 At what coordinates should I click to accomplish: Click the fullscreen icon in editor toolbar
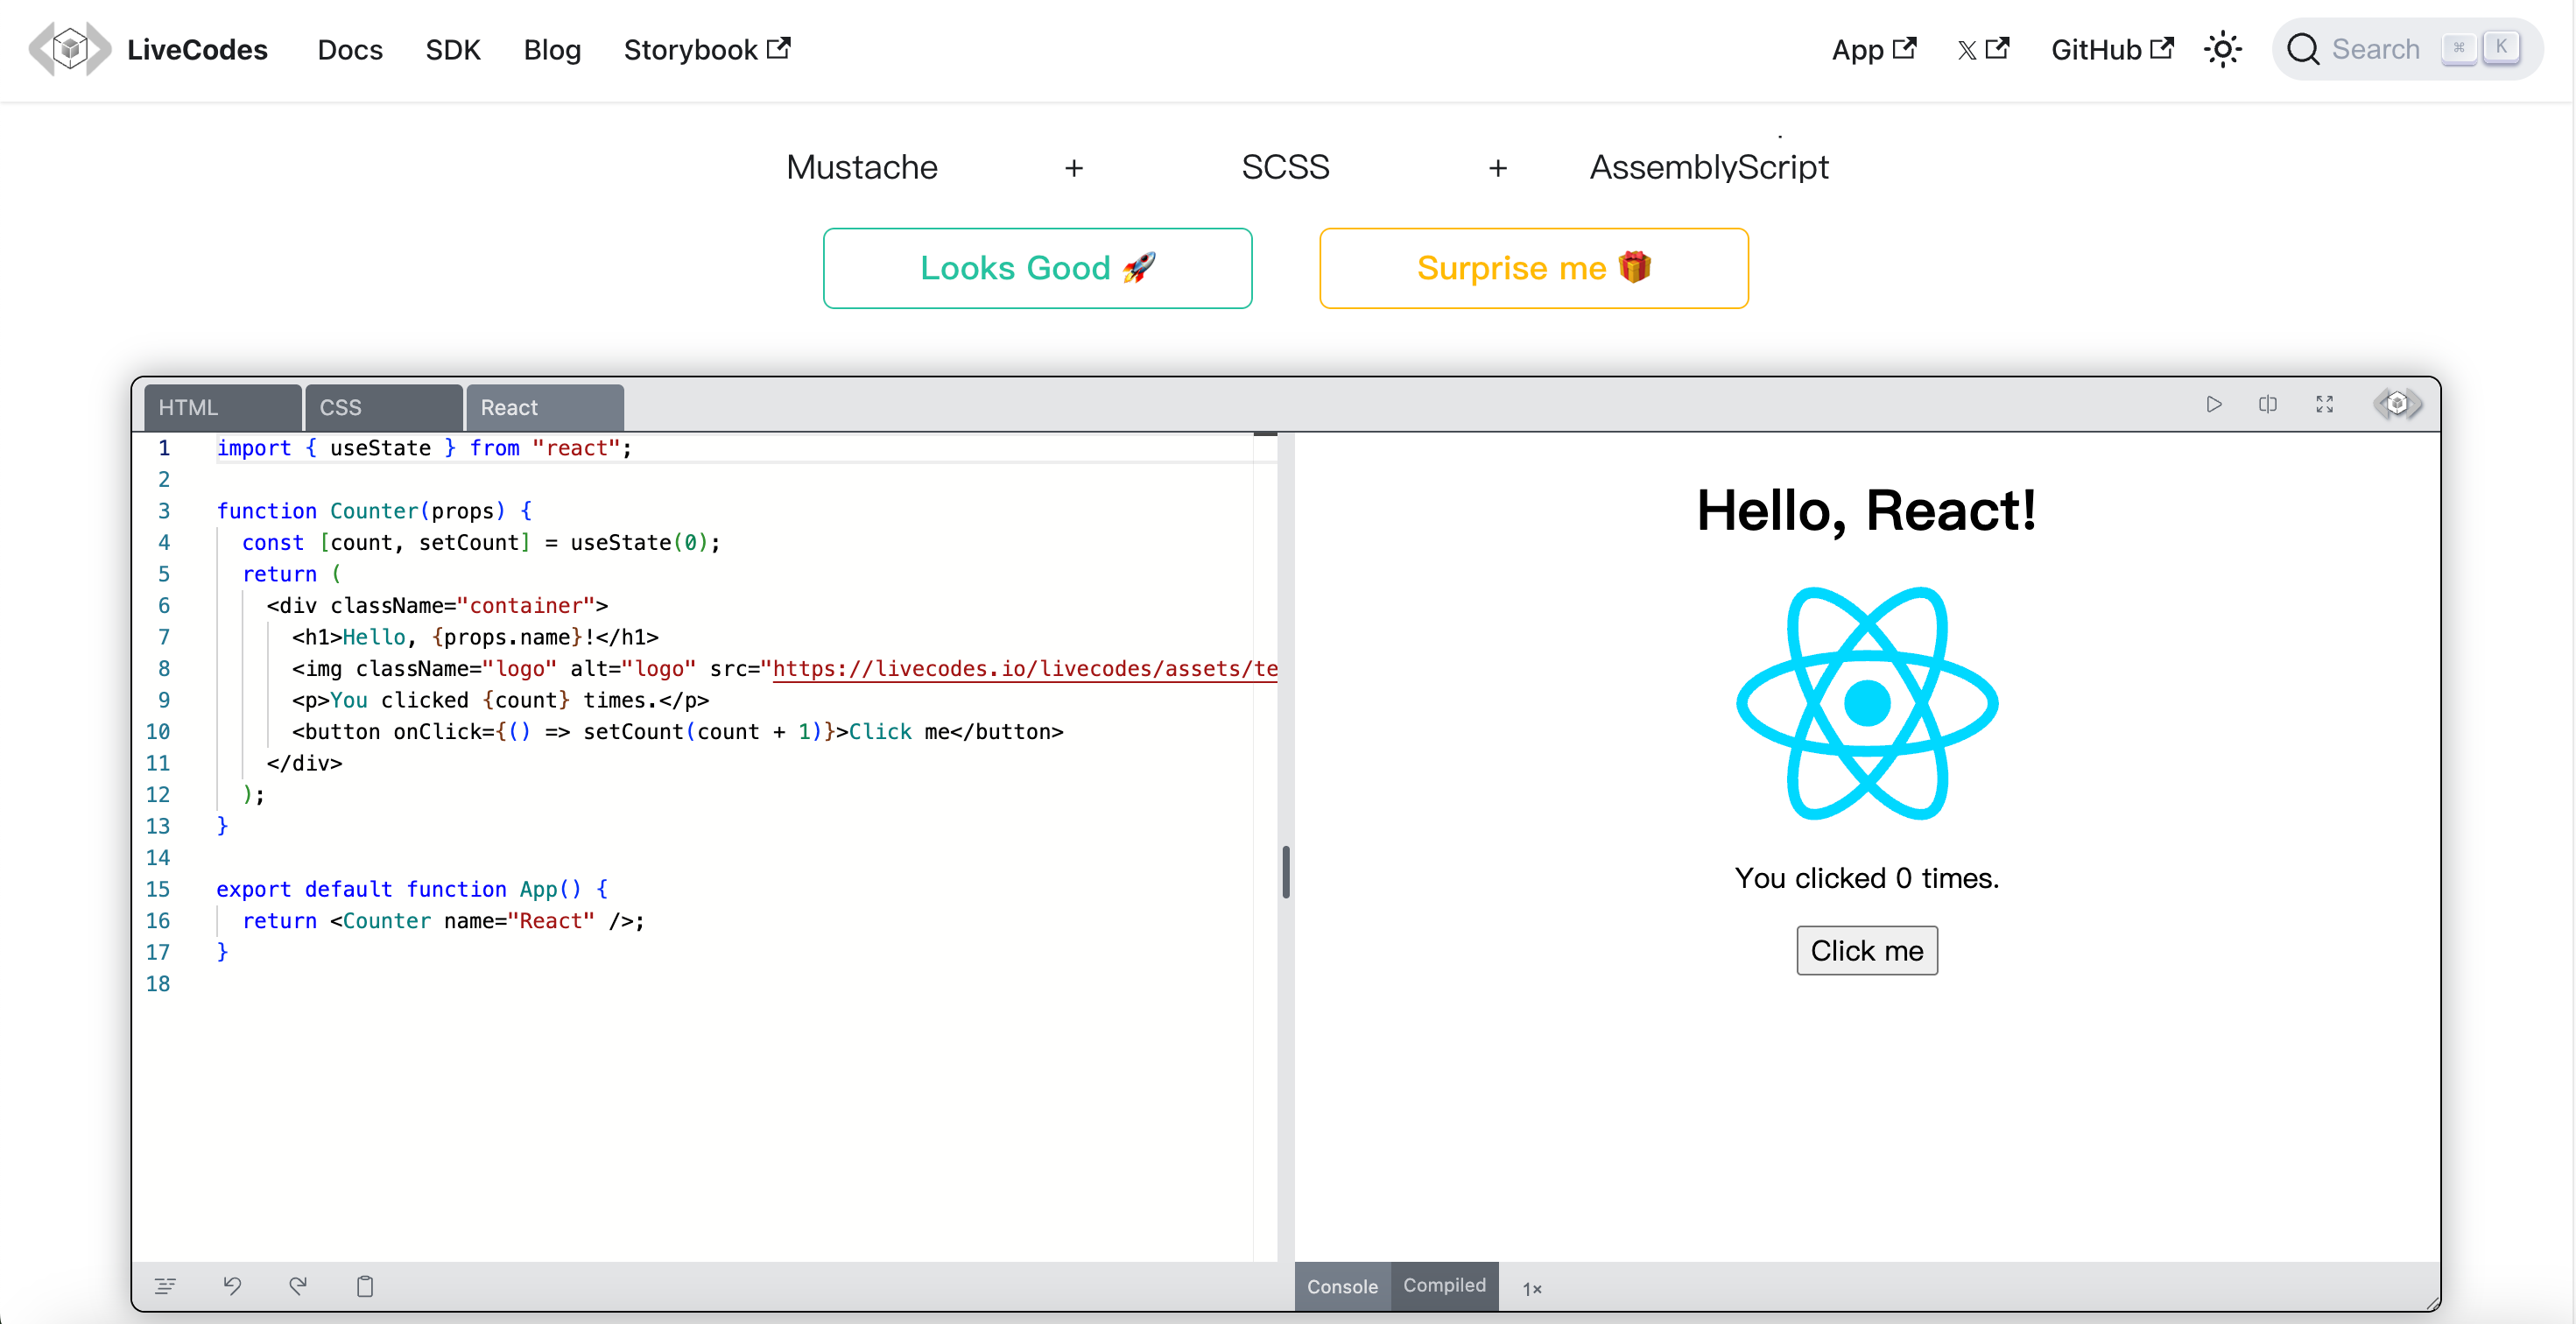click(2324, 404)
